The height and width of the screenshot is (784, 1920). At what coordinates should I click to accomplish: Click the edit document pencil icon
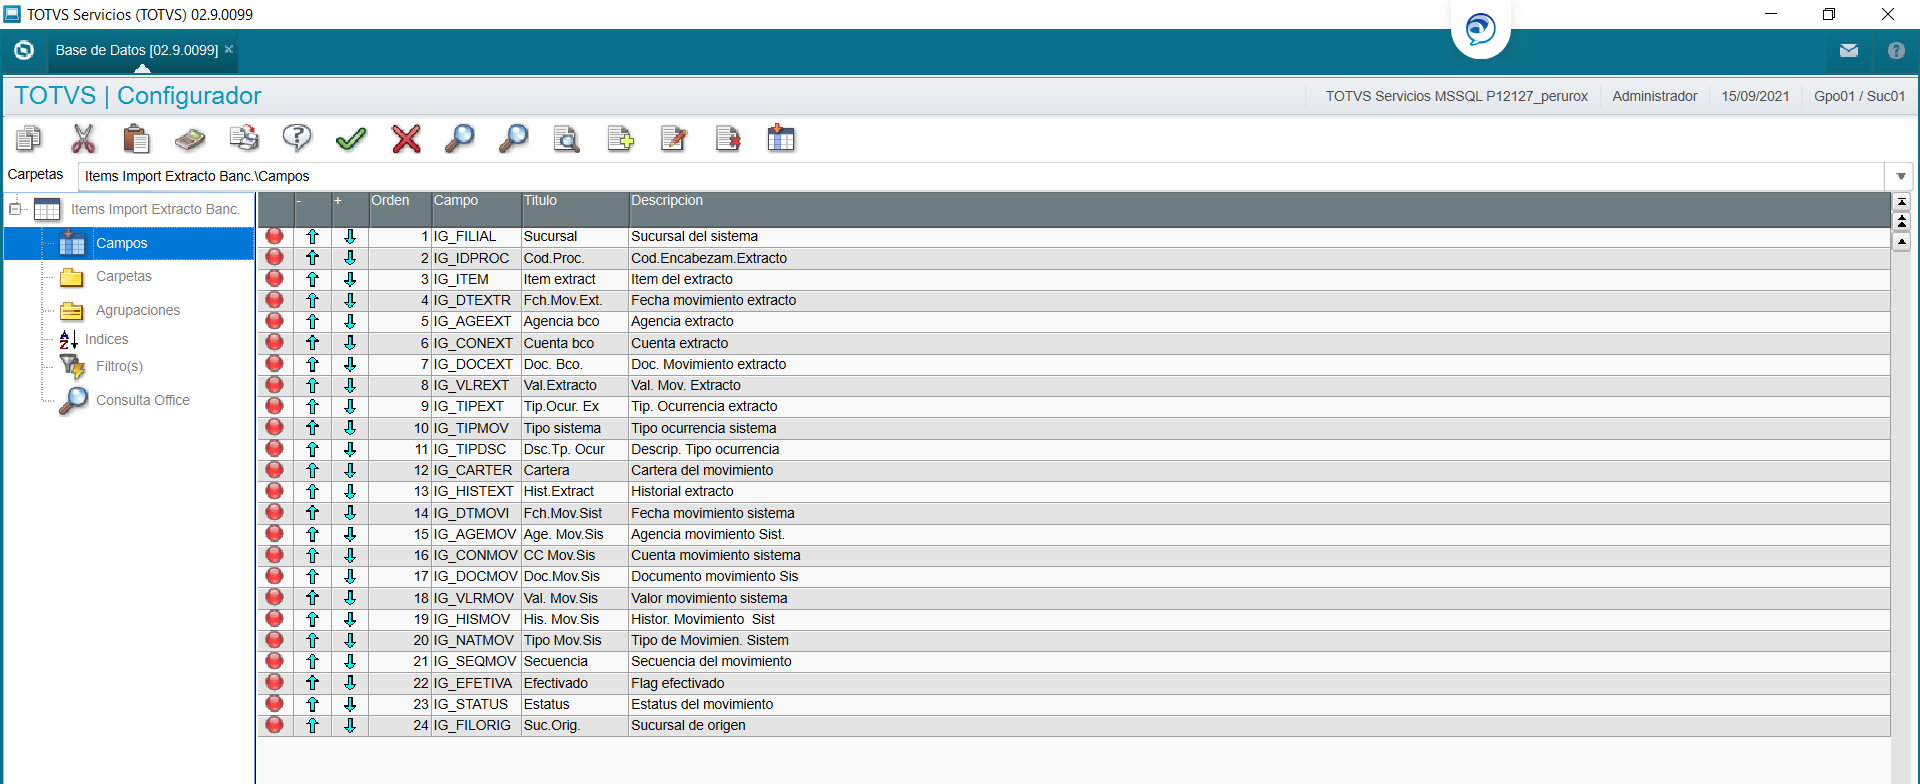click(674, 138)
